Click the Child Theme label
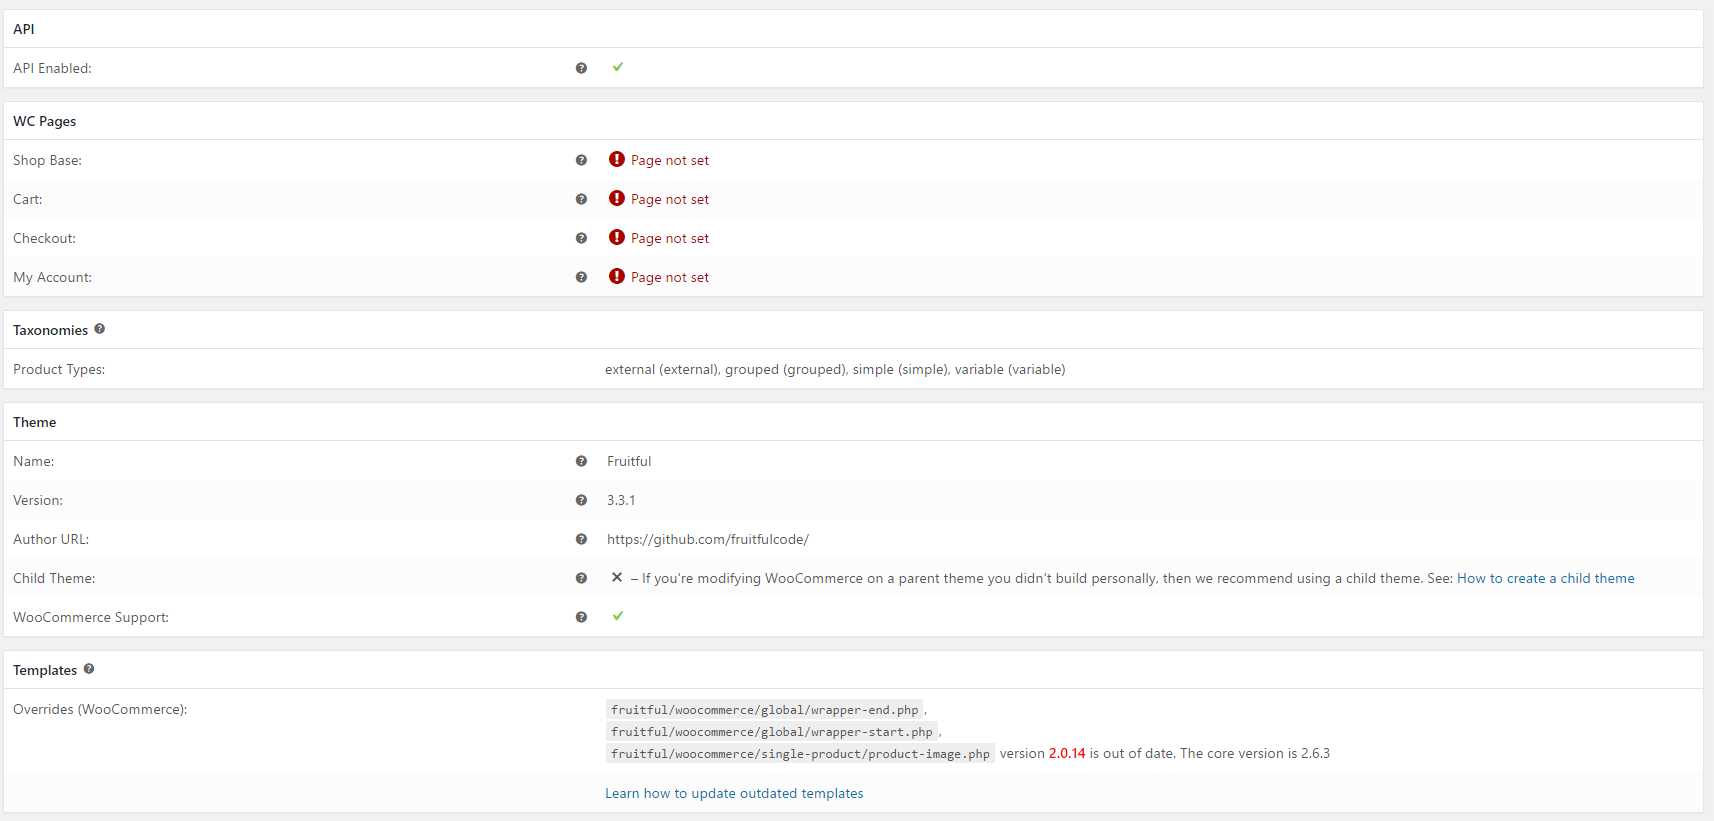1714x821 pixels. (54, 578)
